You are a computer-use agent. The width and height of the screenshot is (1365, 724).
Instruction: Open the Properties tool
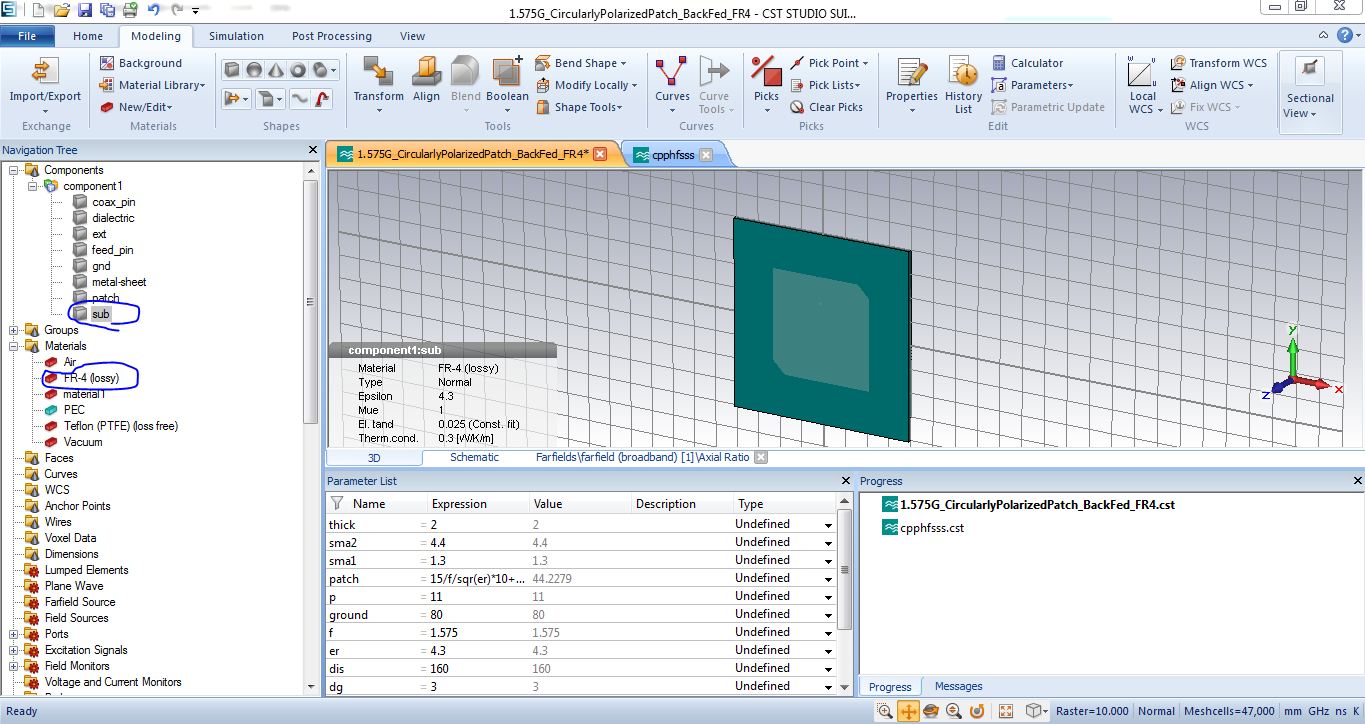(x=912, y=85)
